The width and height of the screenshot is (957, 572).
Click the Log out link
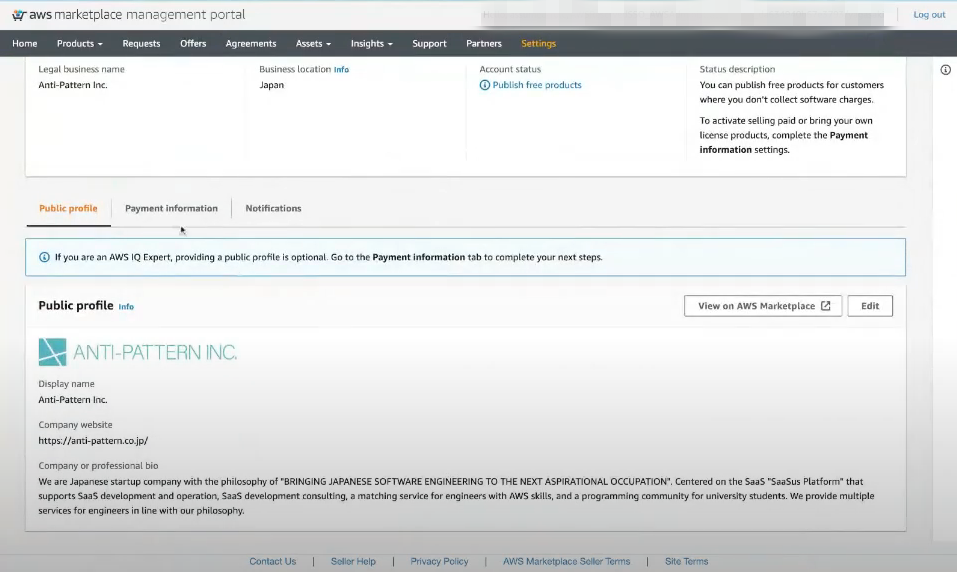coord(929,15)
